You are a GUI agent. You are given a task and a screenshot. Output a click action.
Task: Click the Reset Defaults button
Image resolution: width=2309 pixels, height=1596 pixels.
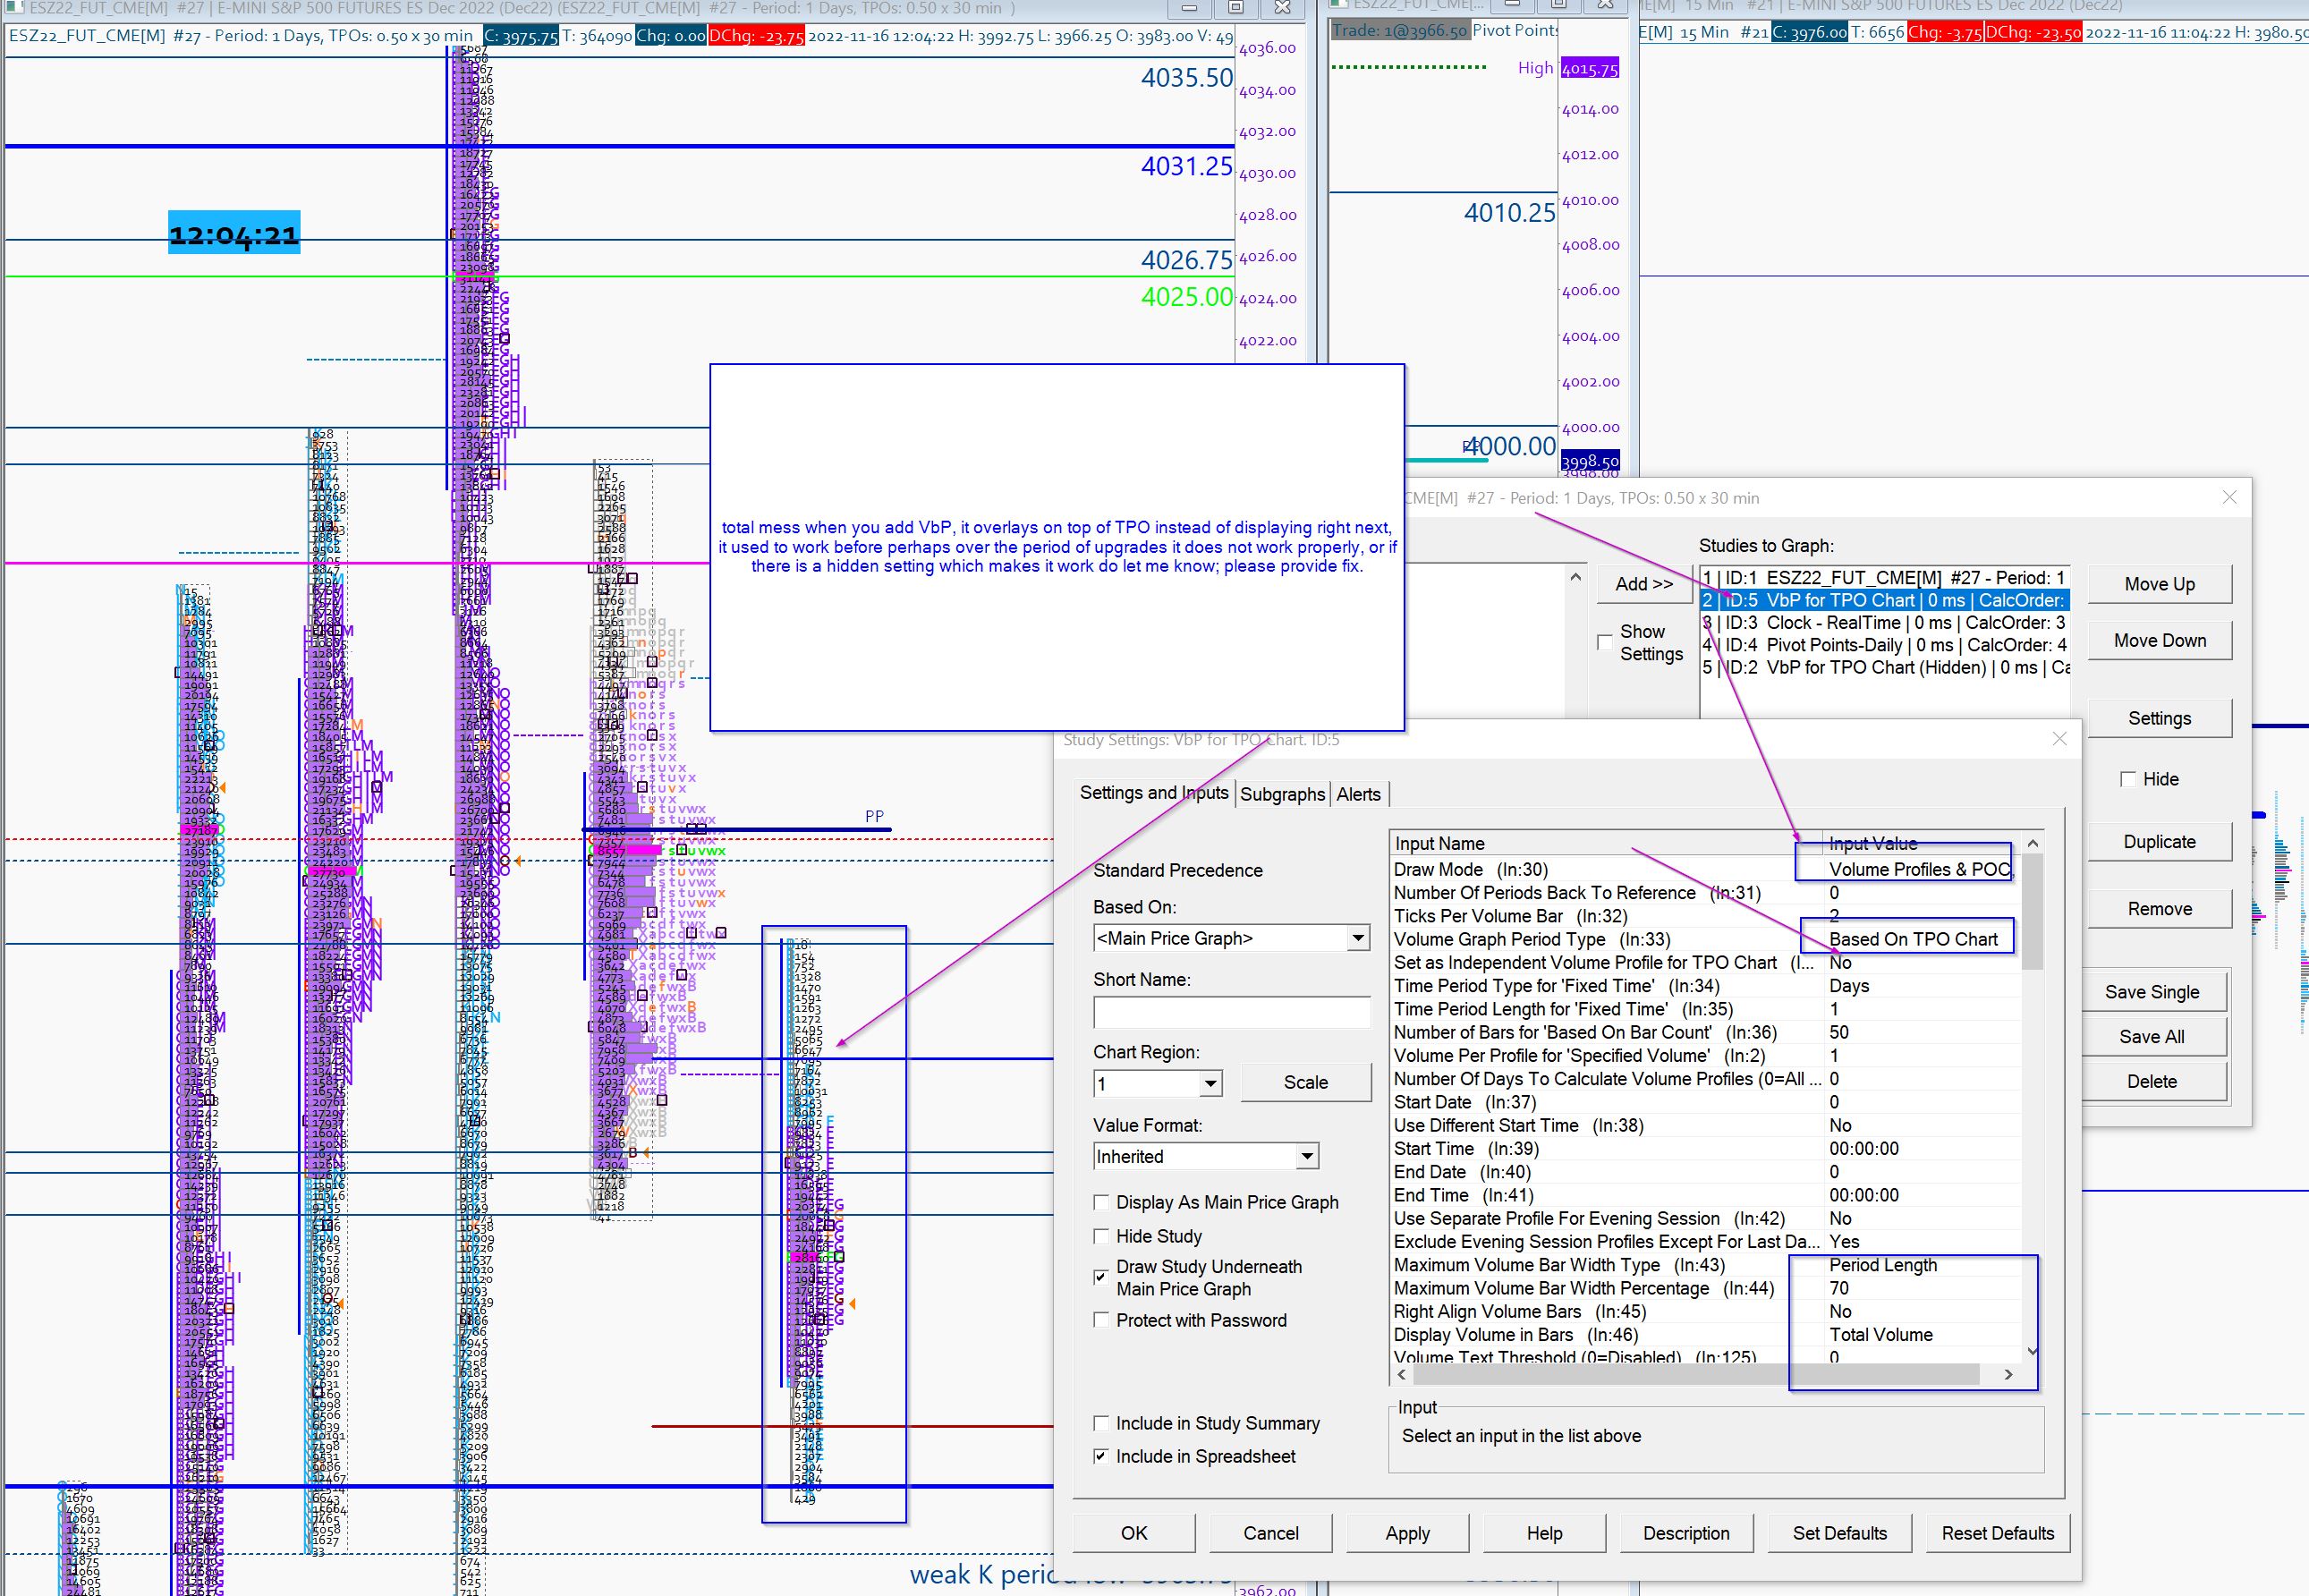point(1997,1533)
